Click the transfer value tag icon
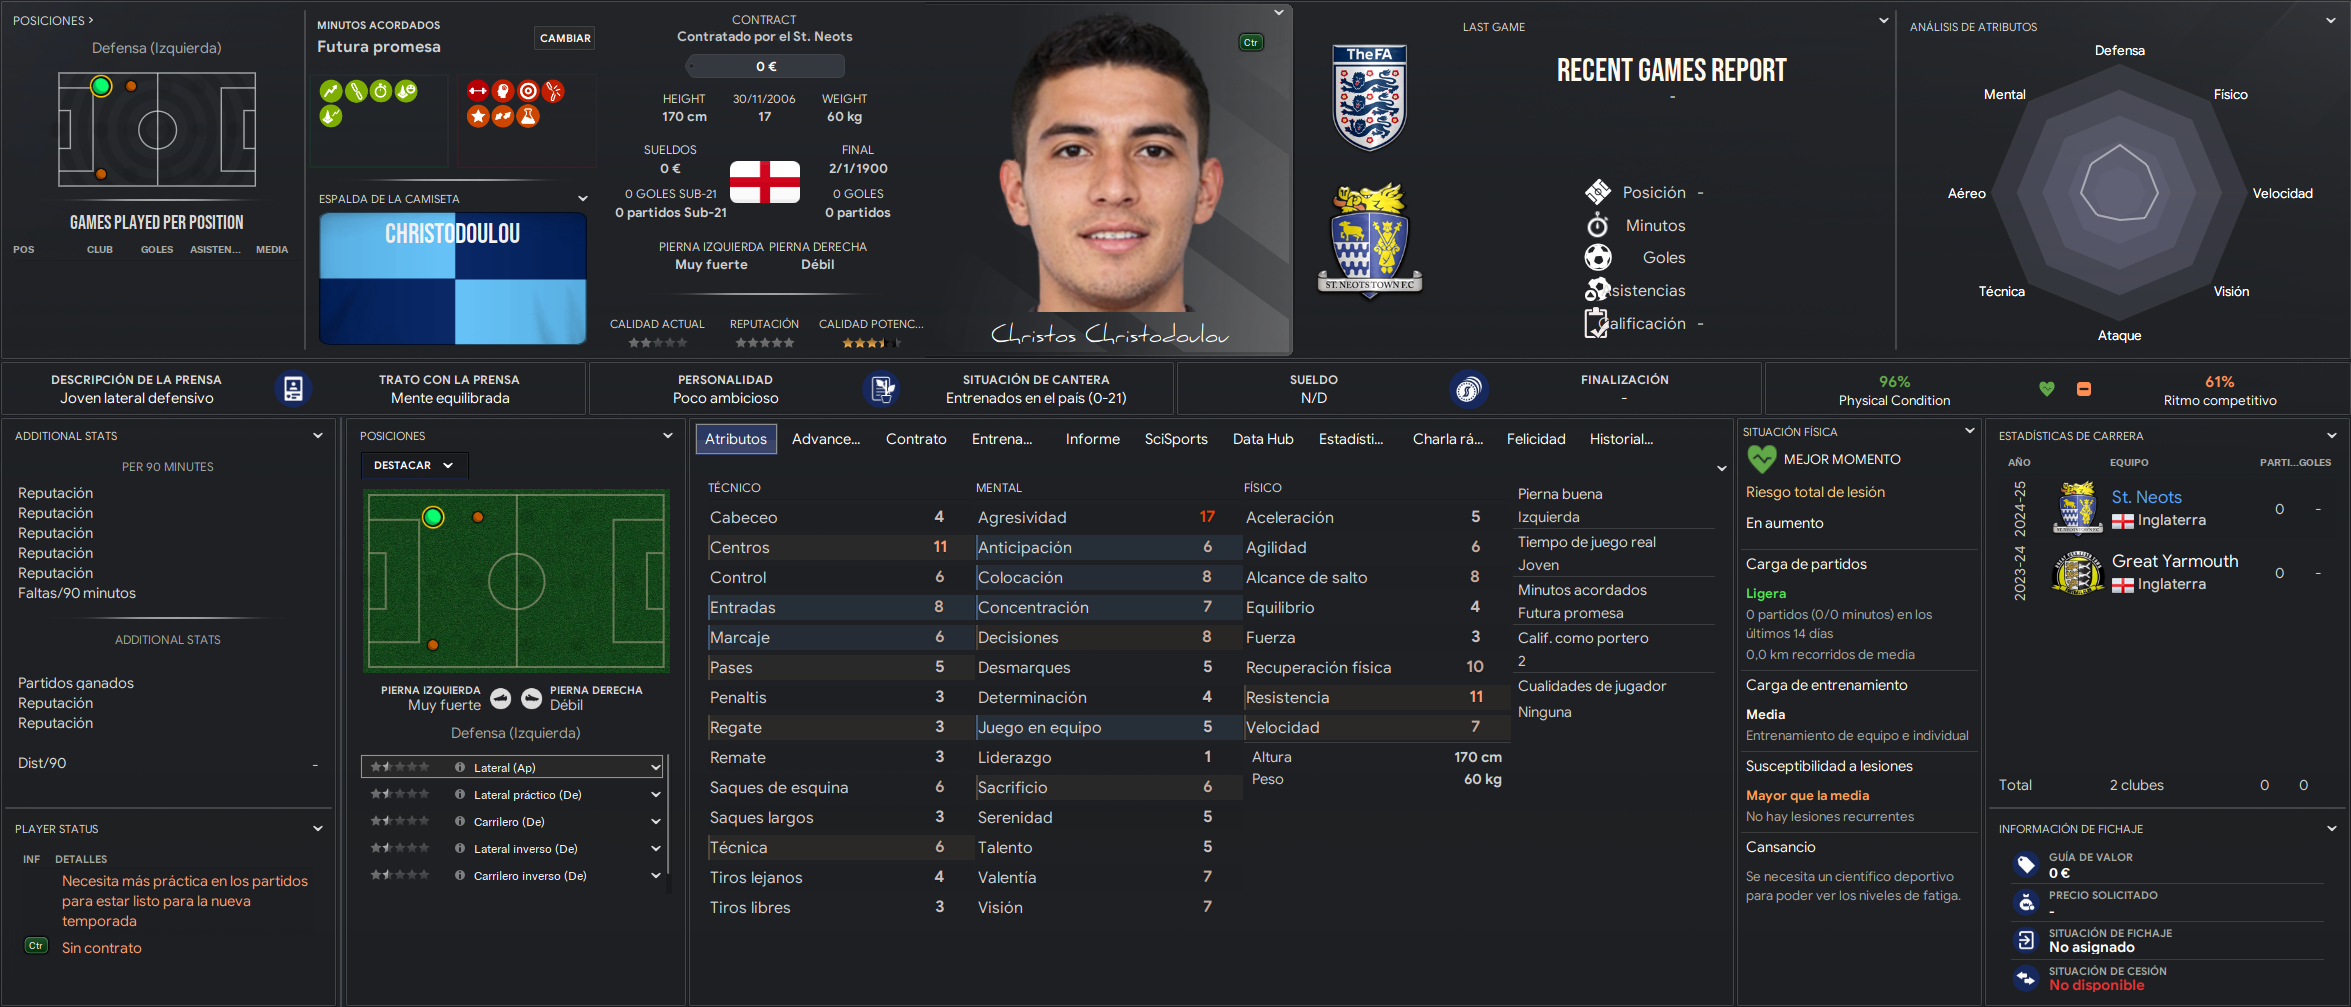 tap(2026, 864)
